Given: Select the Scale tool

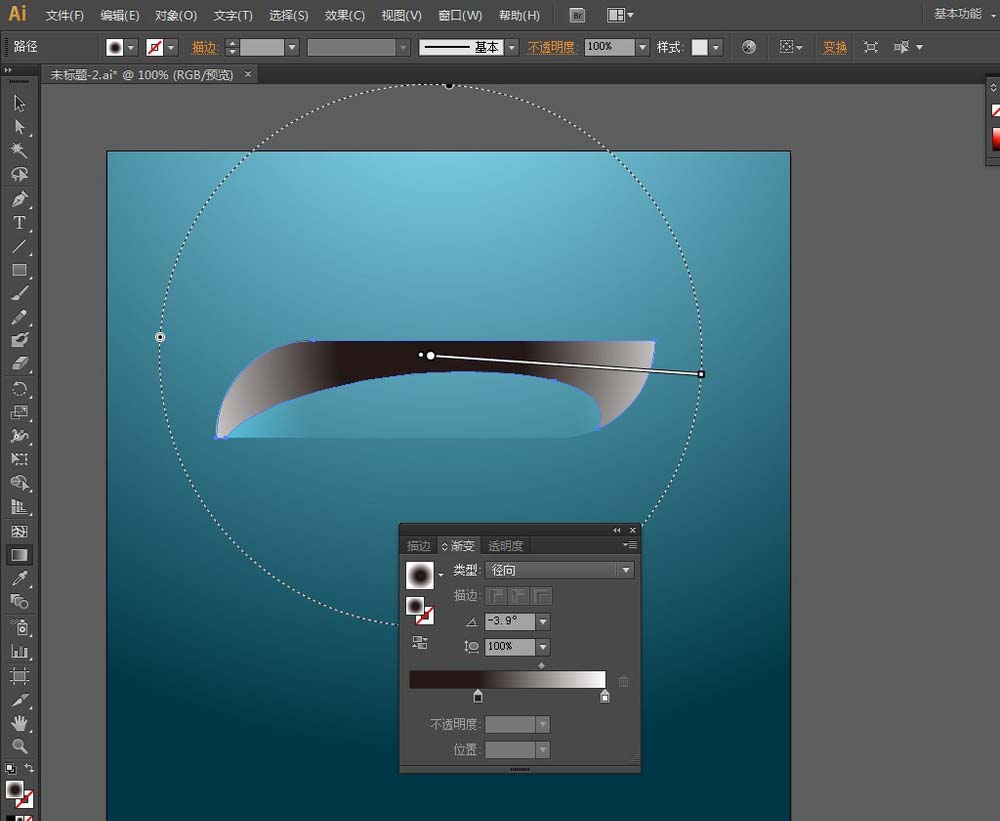Looking at the screenshot, I should 19,412.
